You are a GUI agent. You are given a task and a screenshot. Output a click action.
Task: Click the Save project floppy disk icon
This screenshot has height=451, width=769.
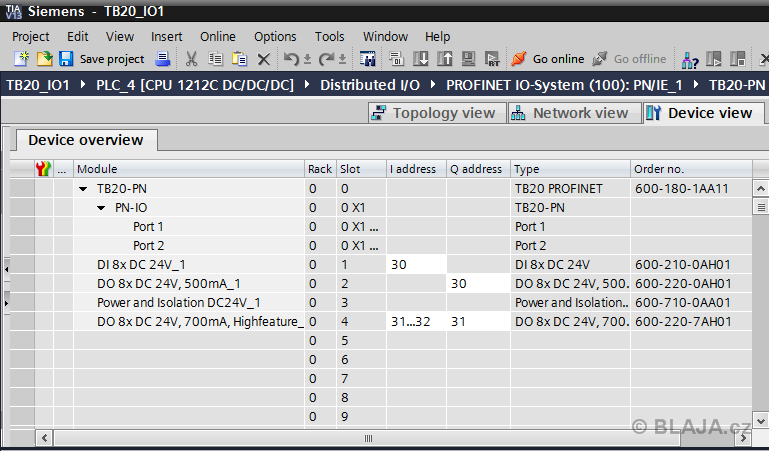coord(66,59)
